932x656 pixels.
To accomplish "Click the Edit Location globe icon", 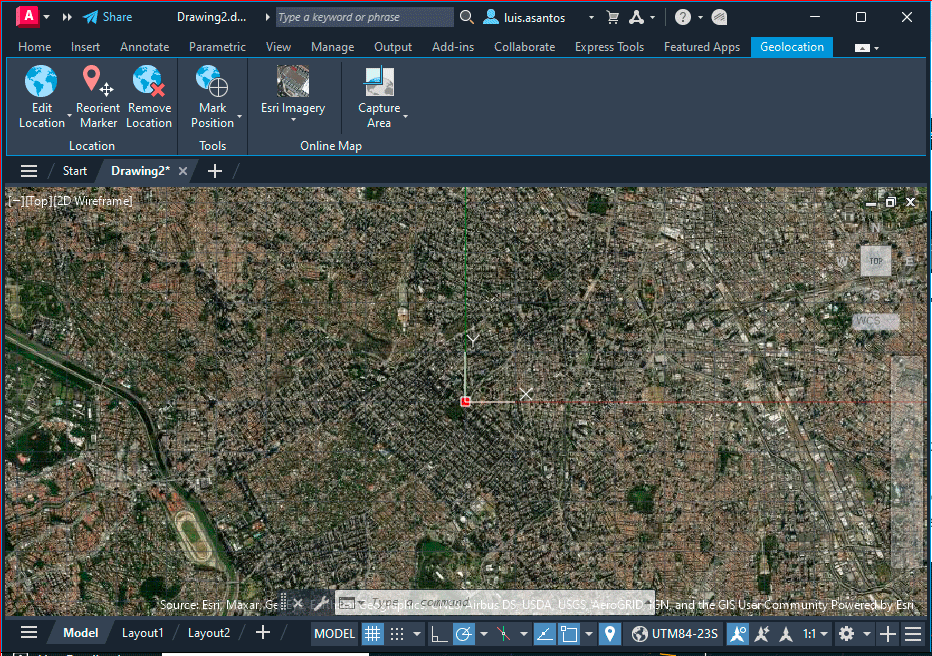I will click(x=41, y=82).
